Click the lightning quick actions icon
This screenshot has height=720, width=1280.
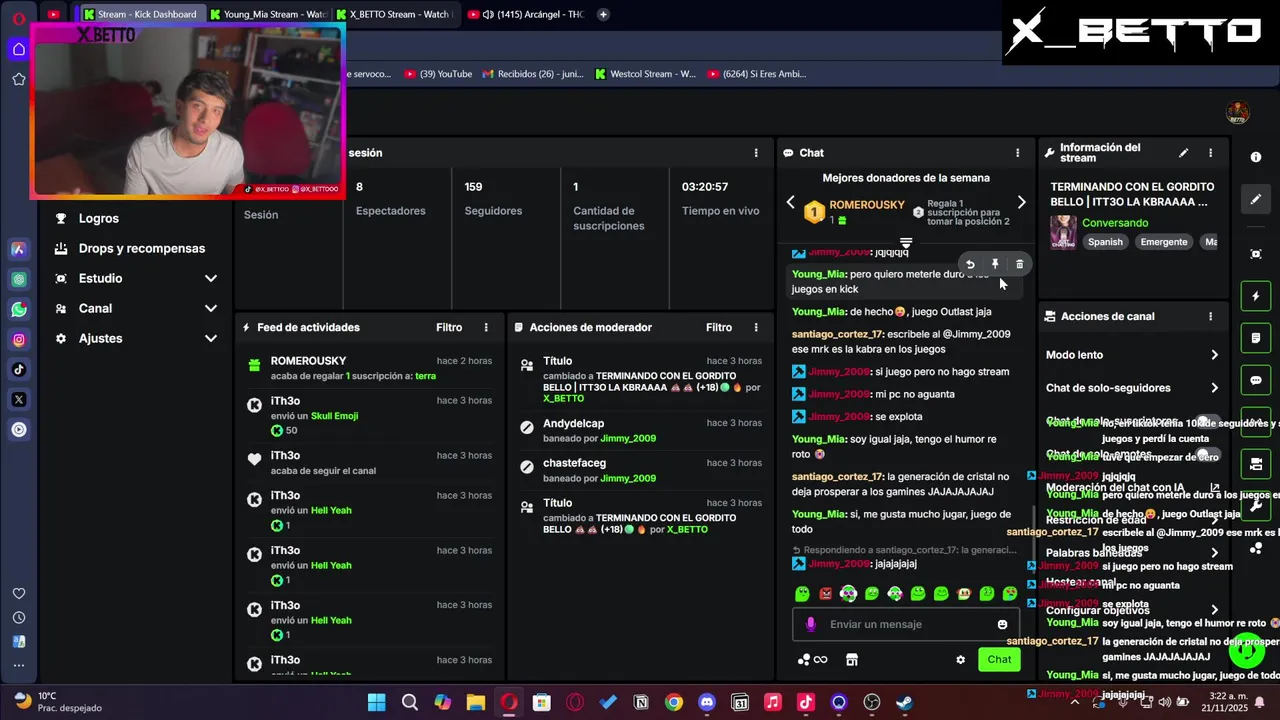pyautogui.click(x=1256, y=296)
